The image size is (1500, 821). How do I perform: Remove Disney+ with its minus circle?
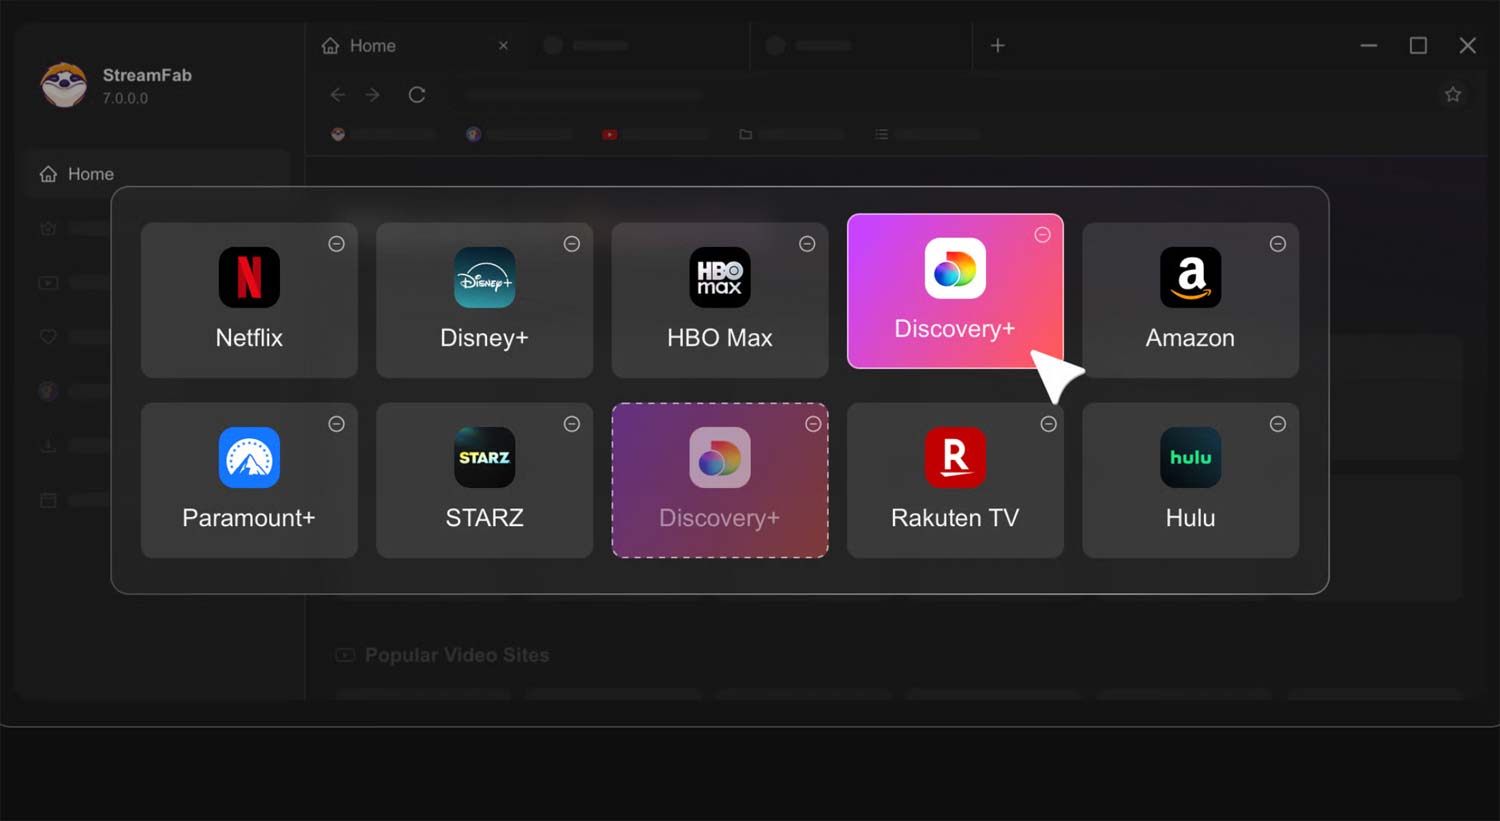pos(572,244)
